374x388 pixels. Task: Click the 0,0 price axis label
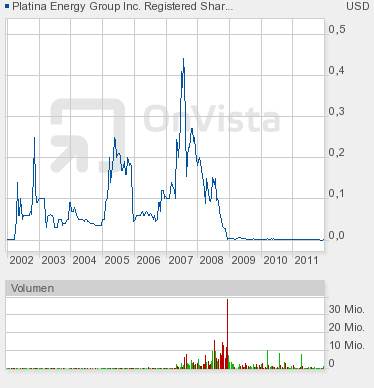(337, 235)
